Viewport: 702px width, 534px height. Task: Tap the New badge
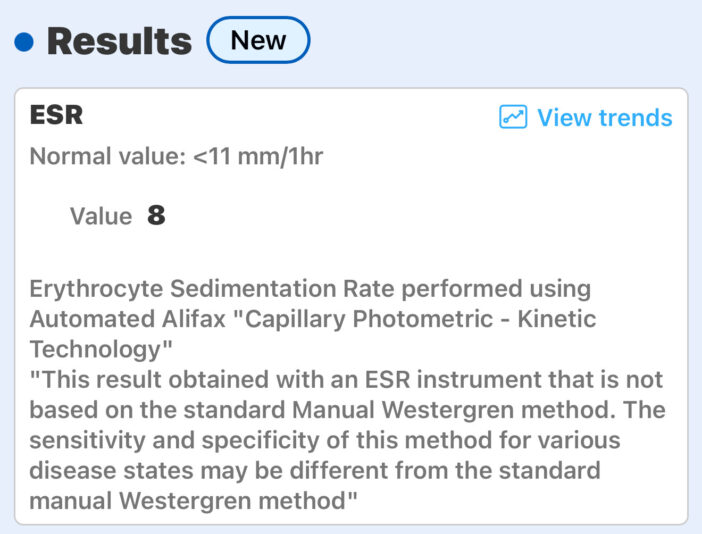point(258,40)
